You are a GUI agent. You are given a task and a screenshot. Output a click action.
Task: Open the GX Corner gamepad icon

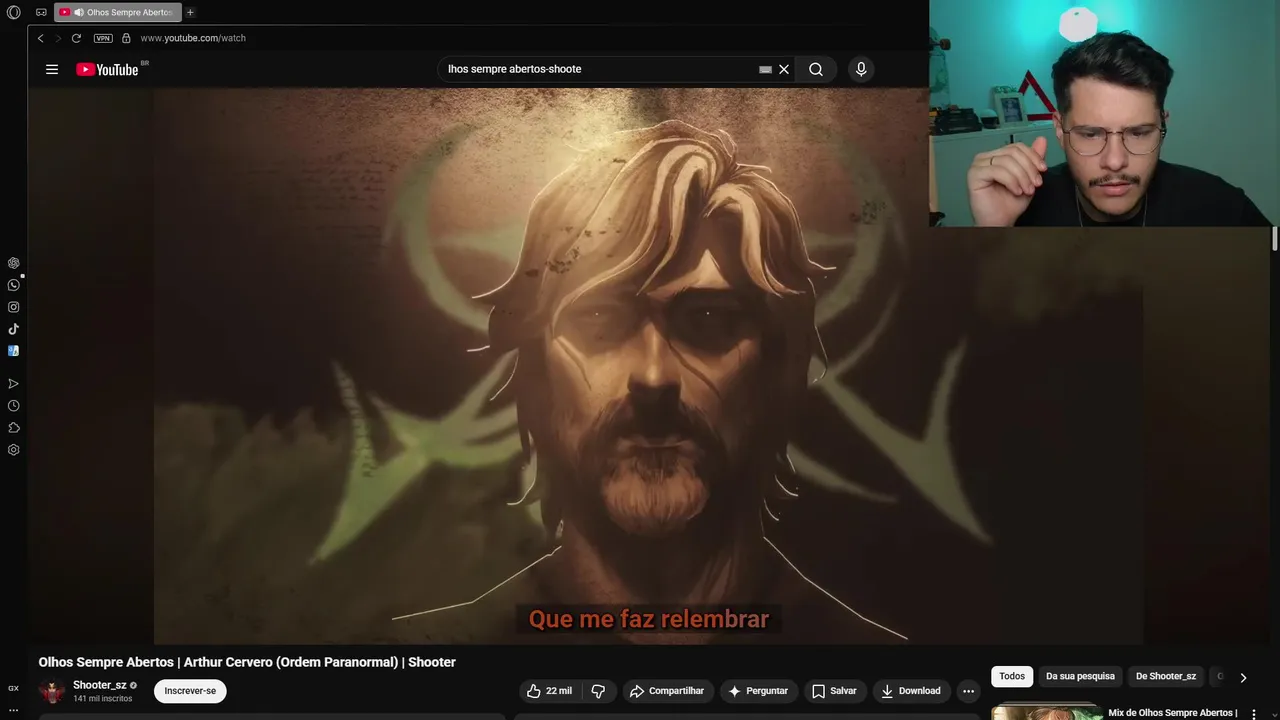pos(41,12)
